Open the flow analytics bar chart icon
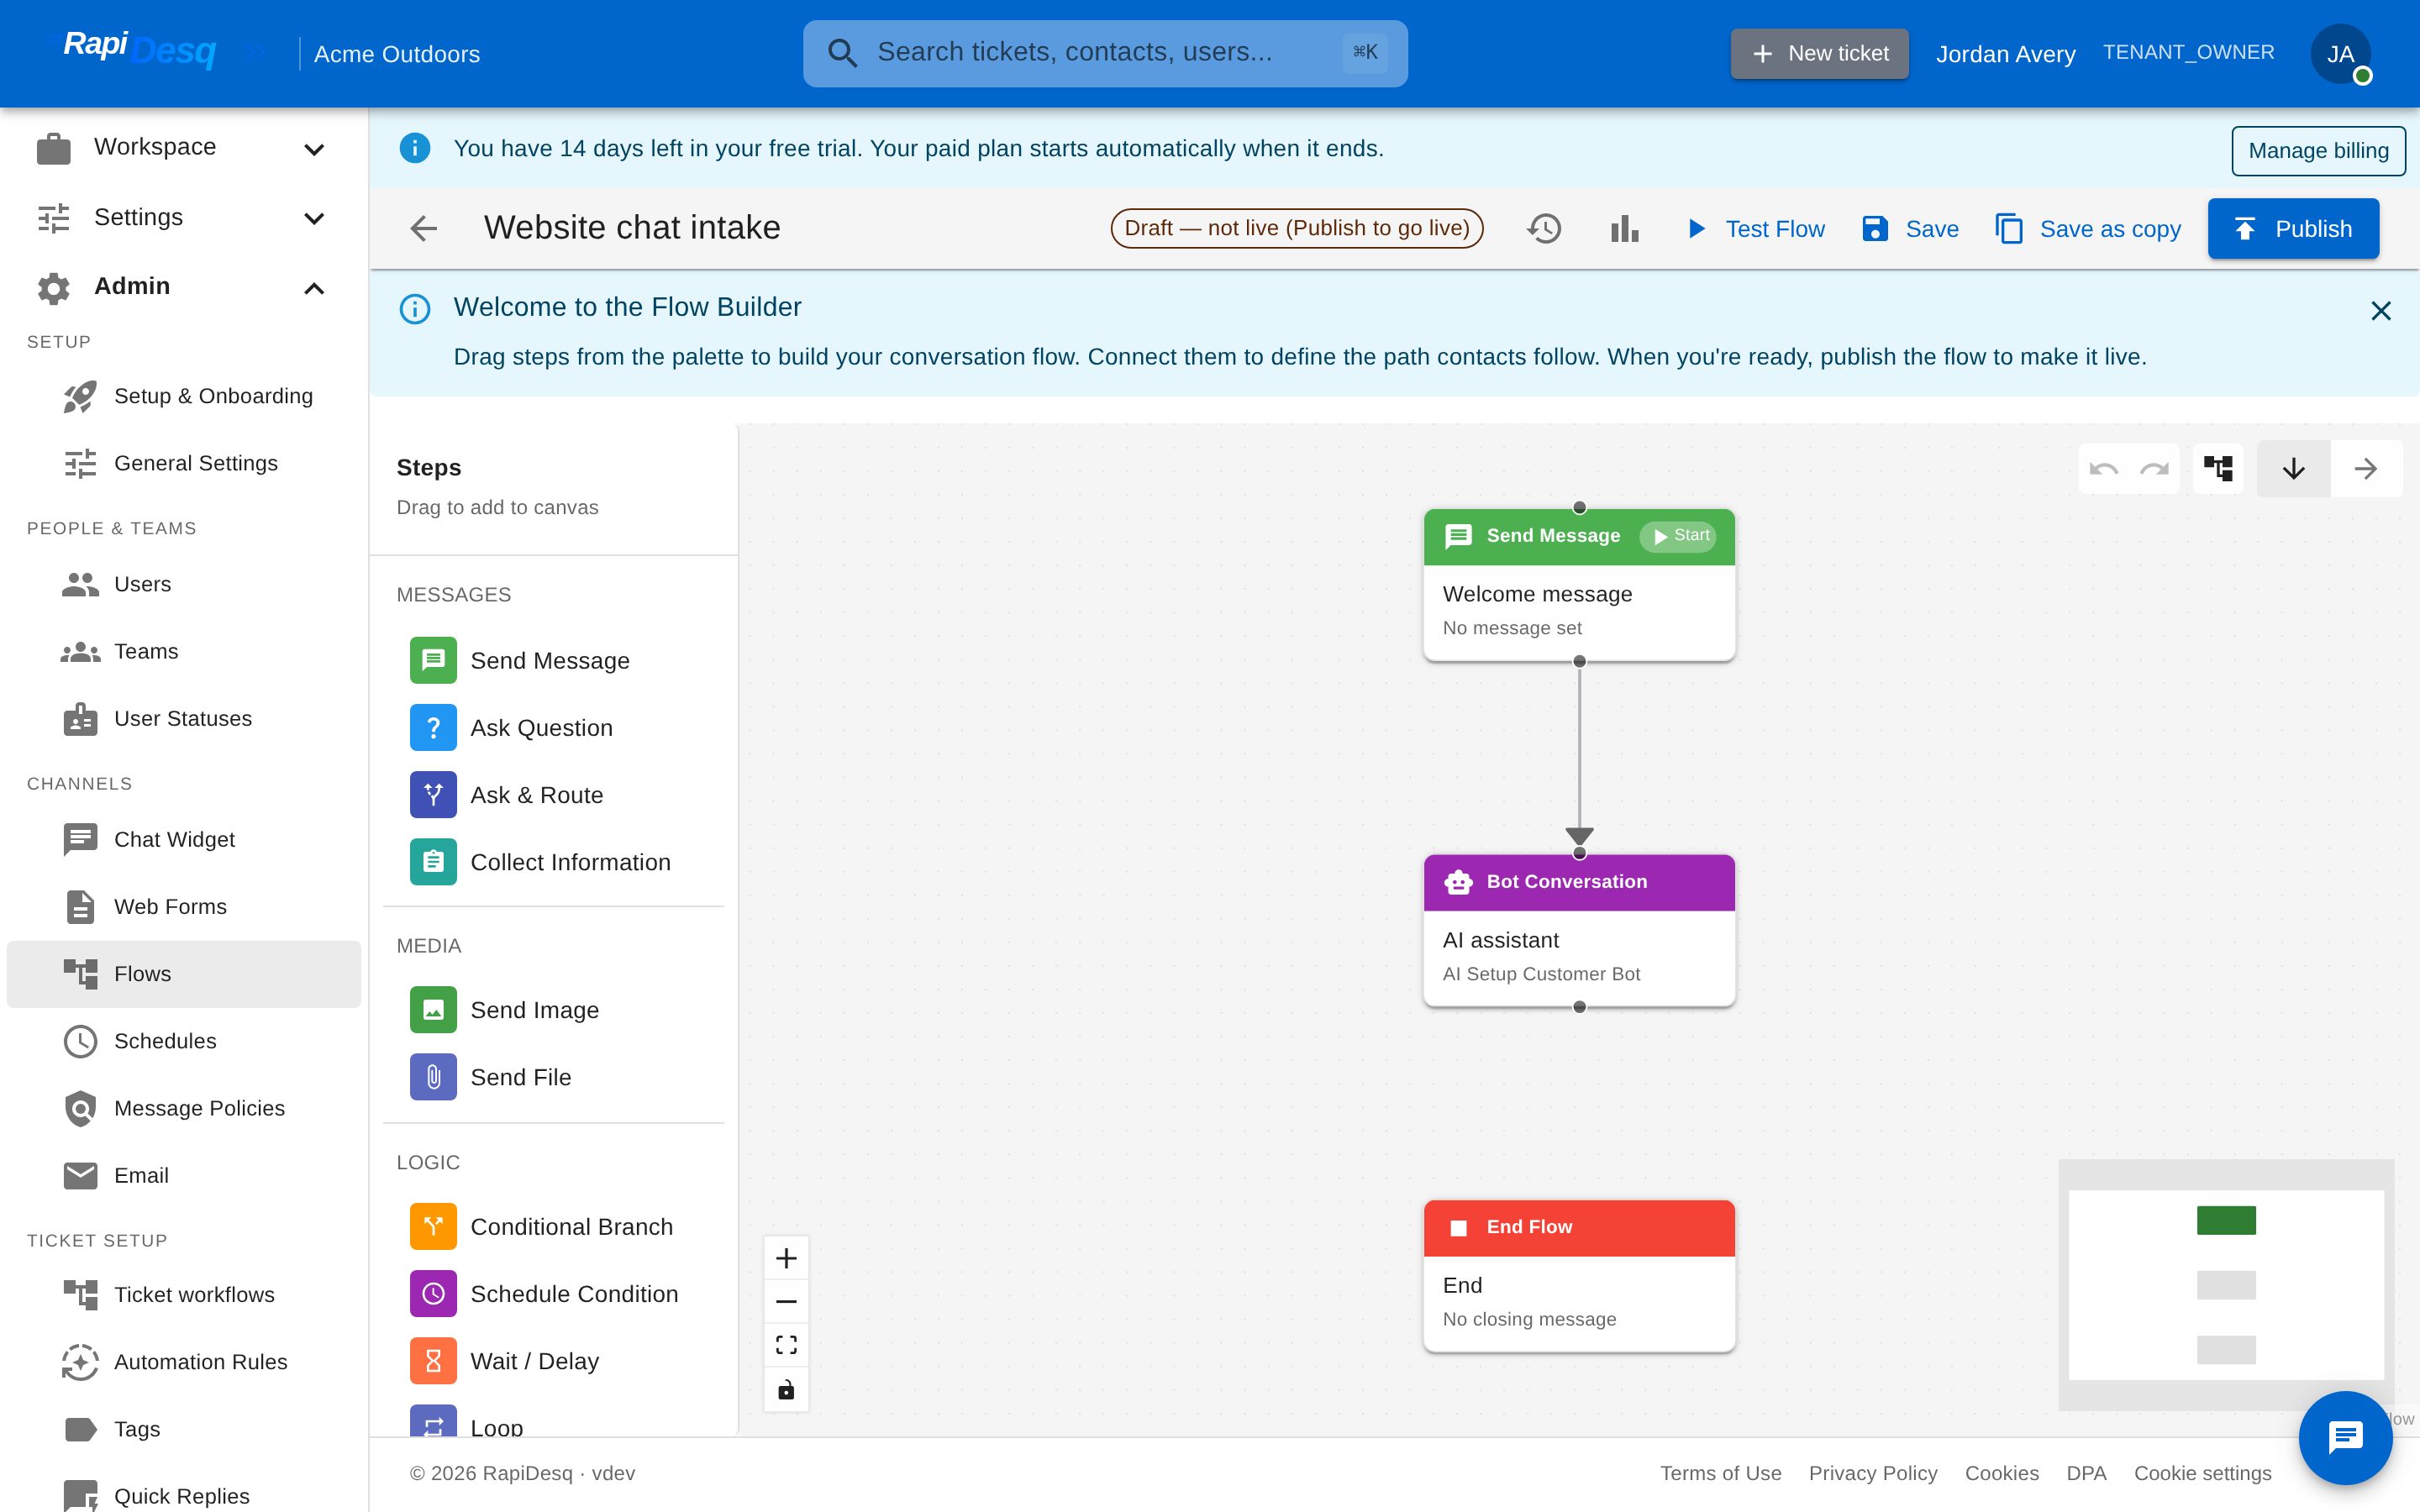 point(1625,228)
